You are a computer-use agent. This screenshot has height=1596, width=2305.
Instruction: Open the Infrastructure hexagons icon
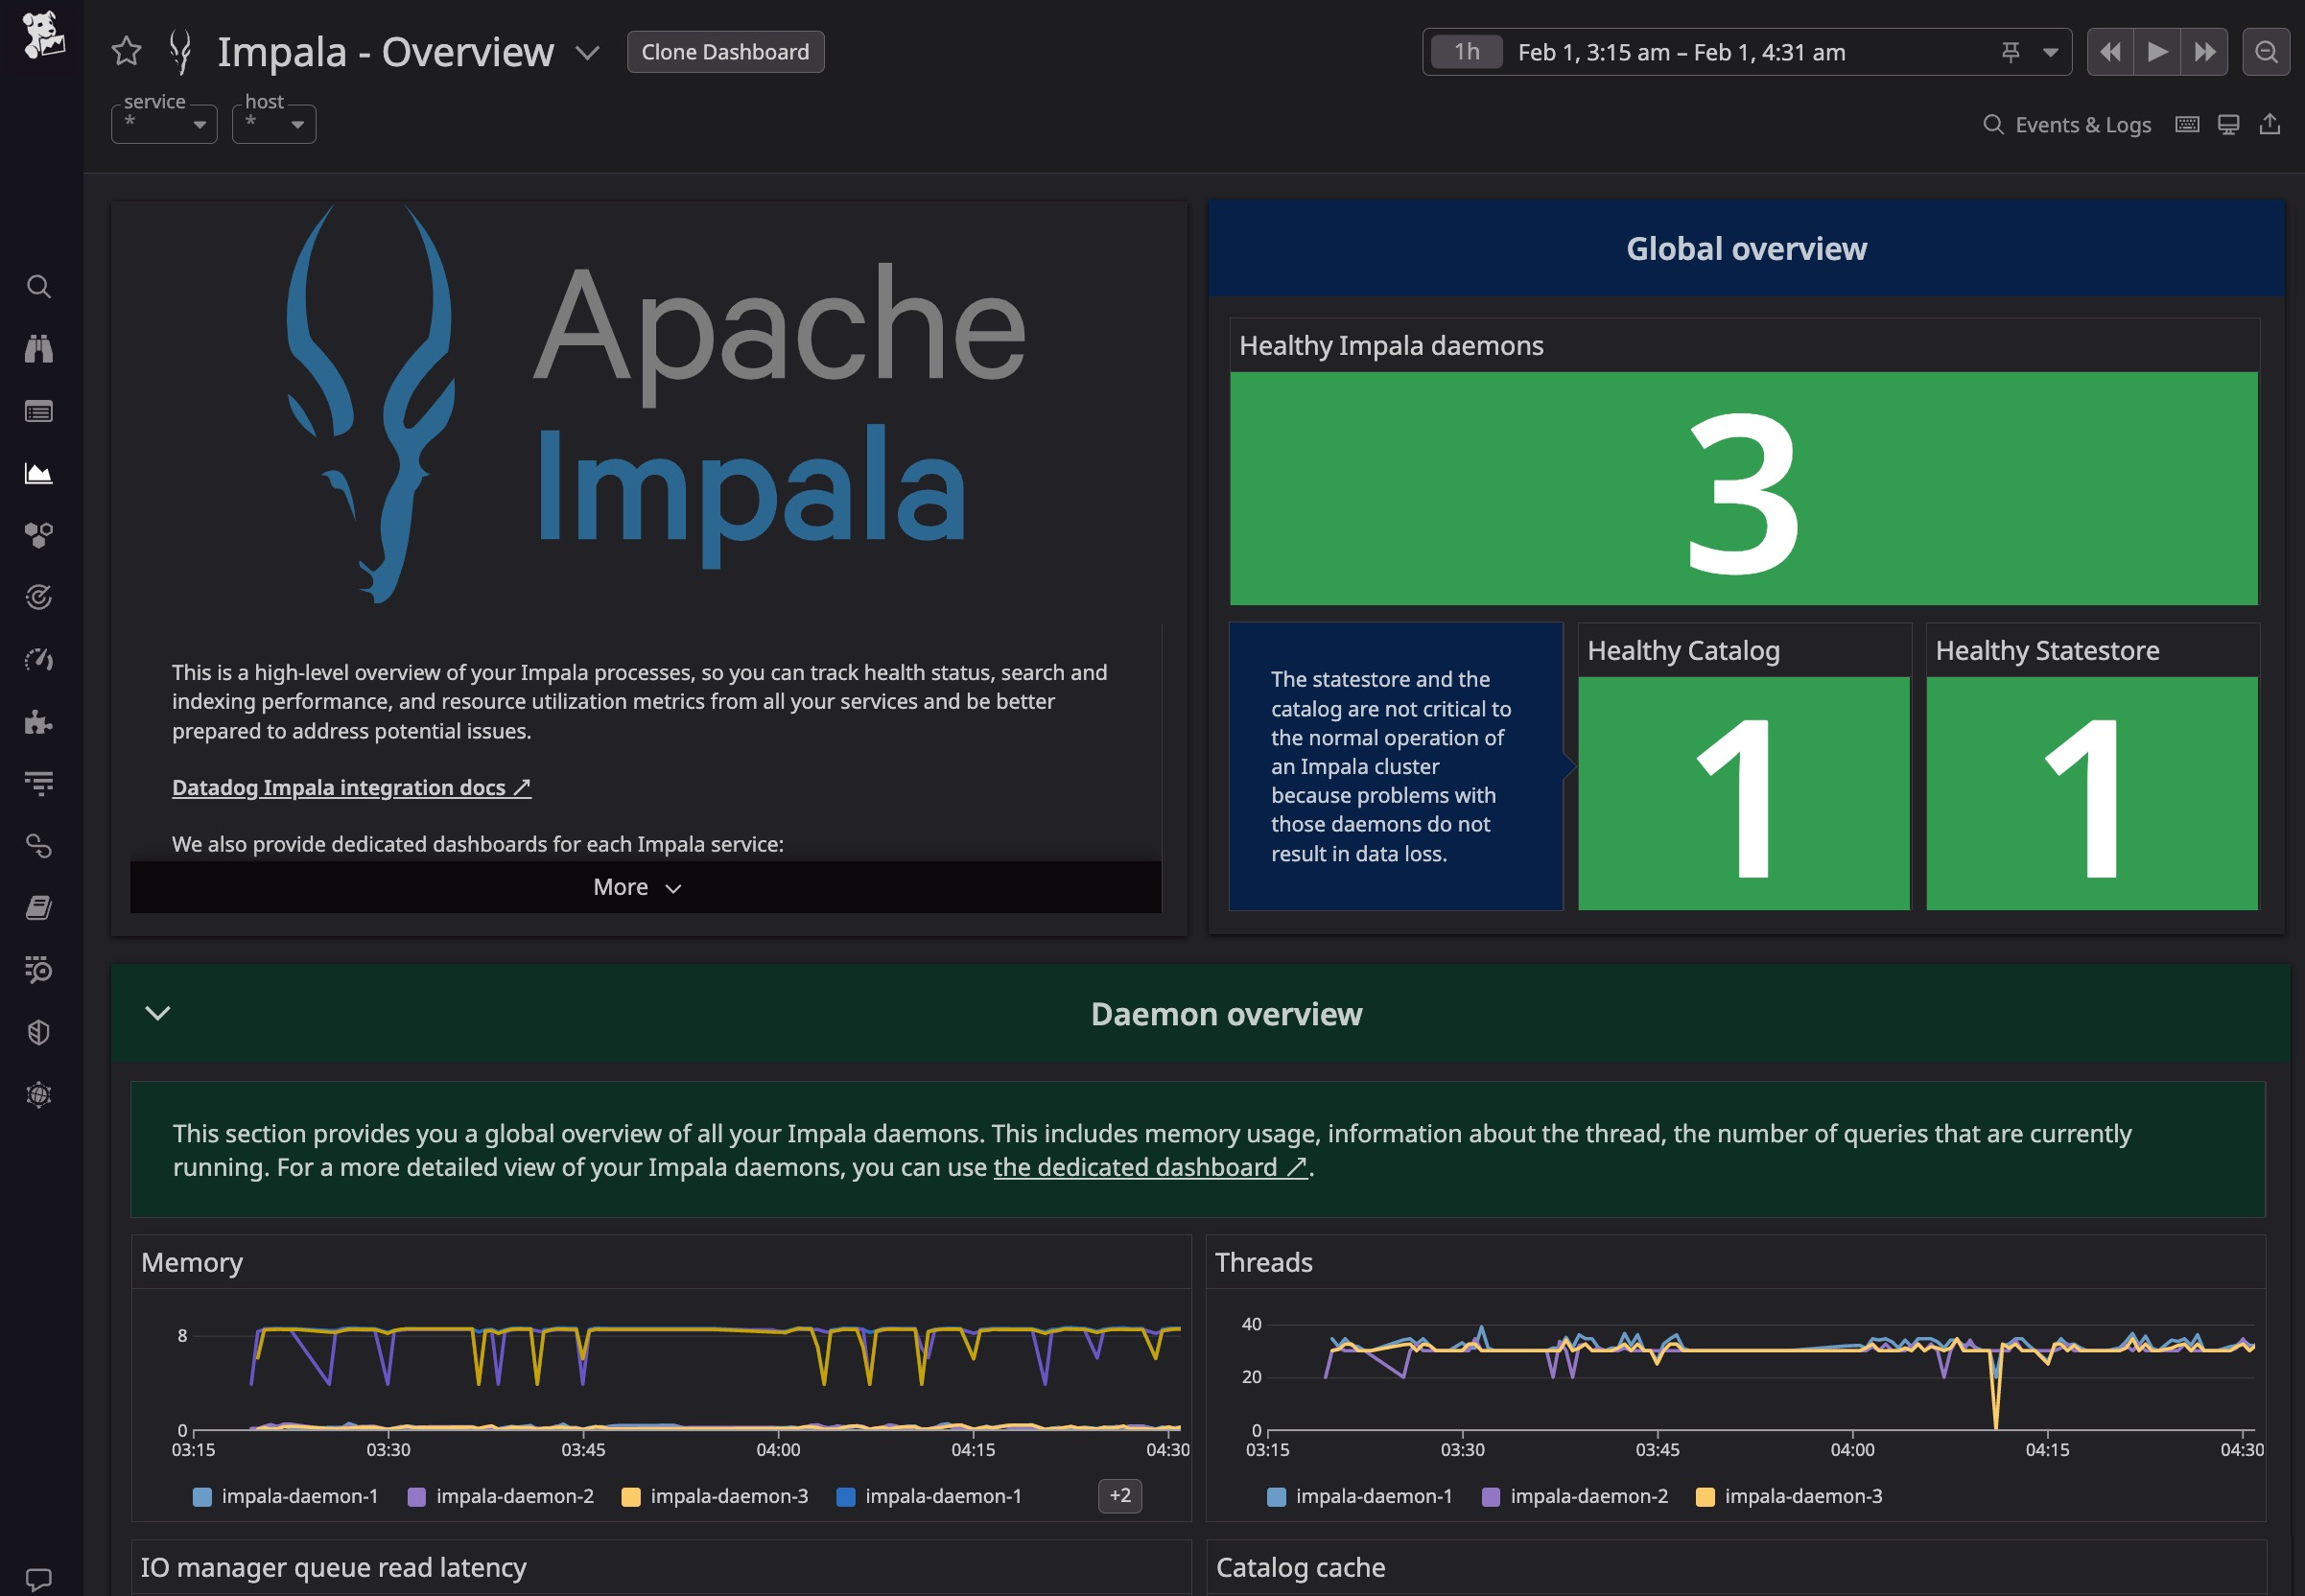pyautogui.click(x=40, y=535)
